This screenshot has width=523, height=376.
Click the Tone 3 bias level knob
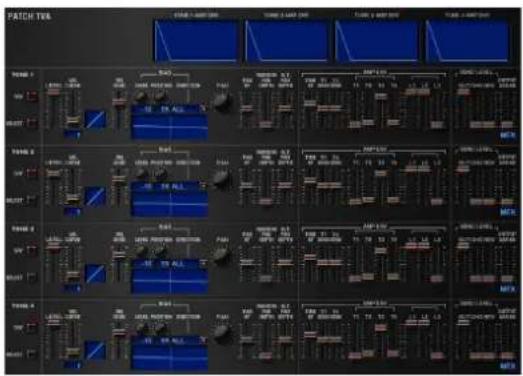coord(140,251)
